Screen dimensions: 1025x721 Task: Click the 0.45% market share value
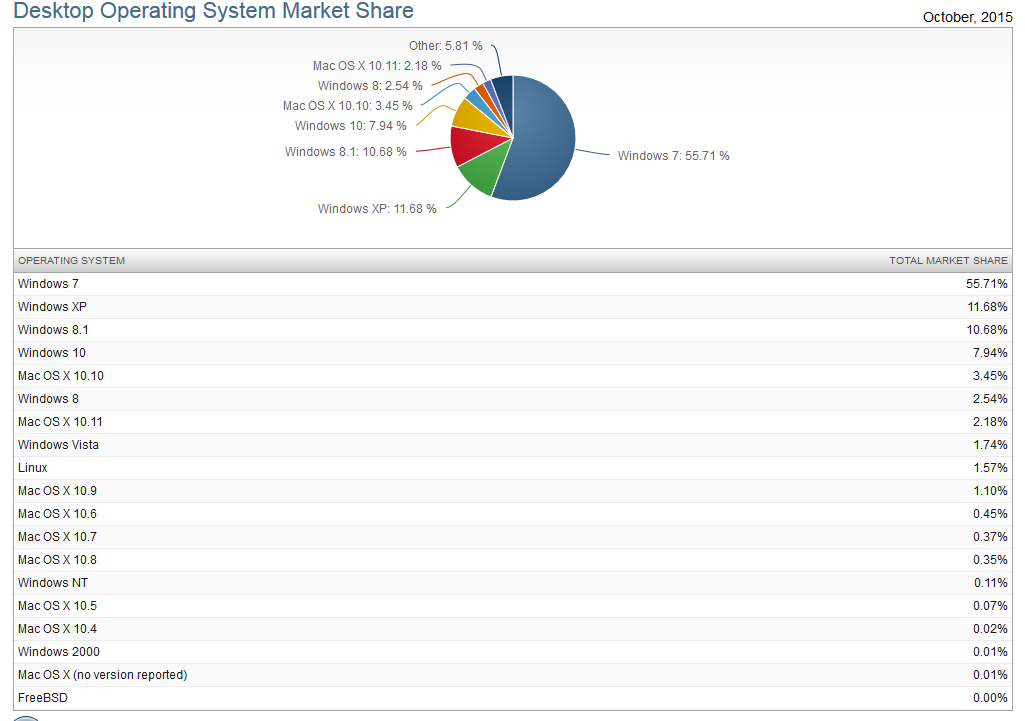click(x=990, y=514)
